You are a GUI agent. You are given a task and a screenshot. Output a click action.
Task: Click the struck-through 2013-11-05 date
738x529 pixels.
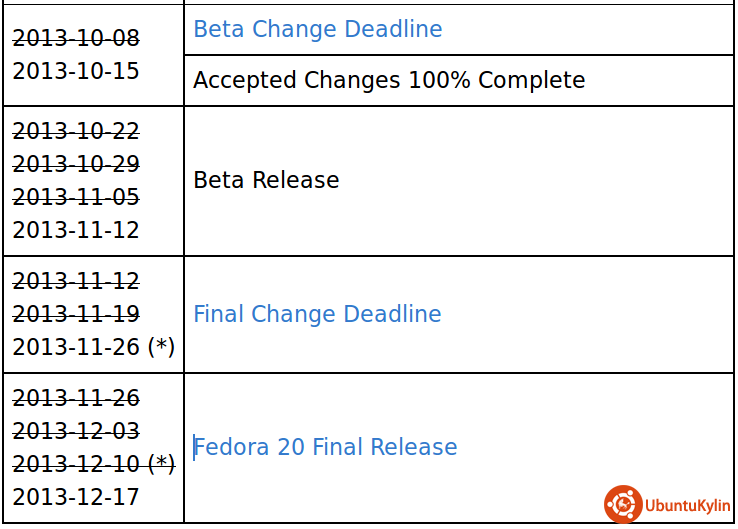pos(76,197)
